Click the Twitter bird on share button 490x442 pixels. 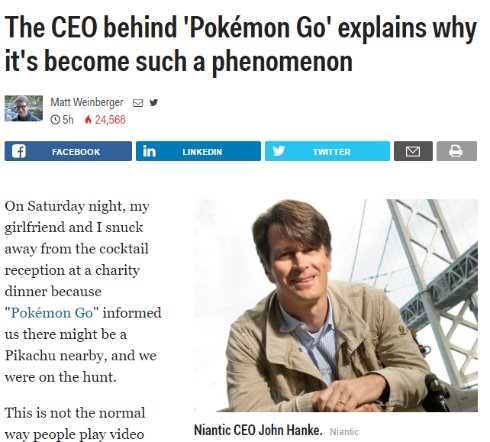278,151
